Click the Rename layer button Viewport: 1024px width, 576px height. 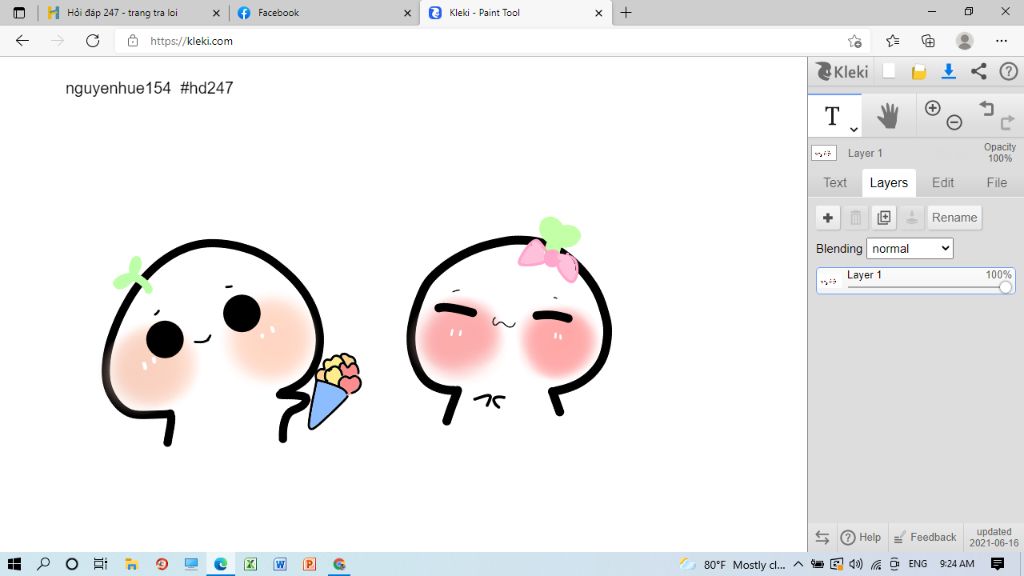[x=954, y=217]
